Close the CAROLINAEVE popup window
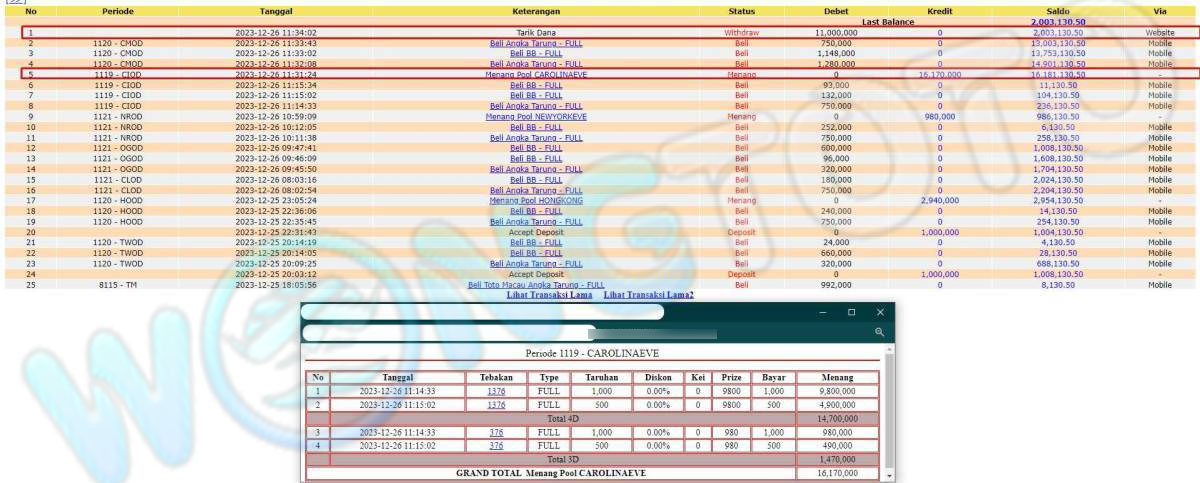The height and width of the screenshot is (483, 1200). (879, 312)
